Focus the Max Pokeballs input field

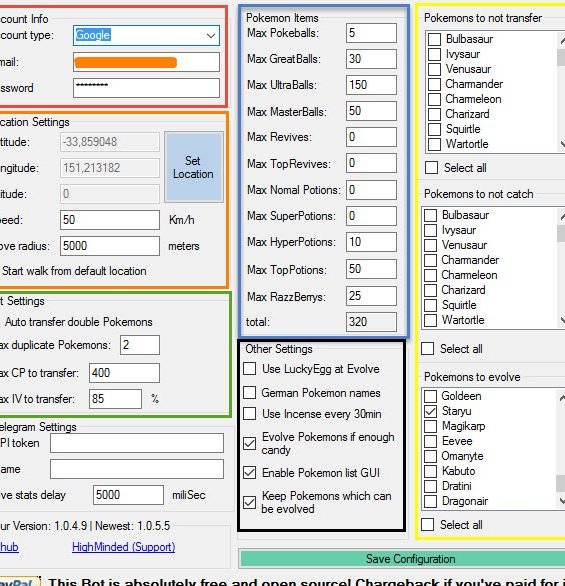[371, 33]
